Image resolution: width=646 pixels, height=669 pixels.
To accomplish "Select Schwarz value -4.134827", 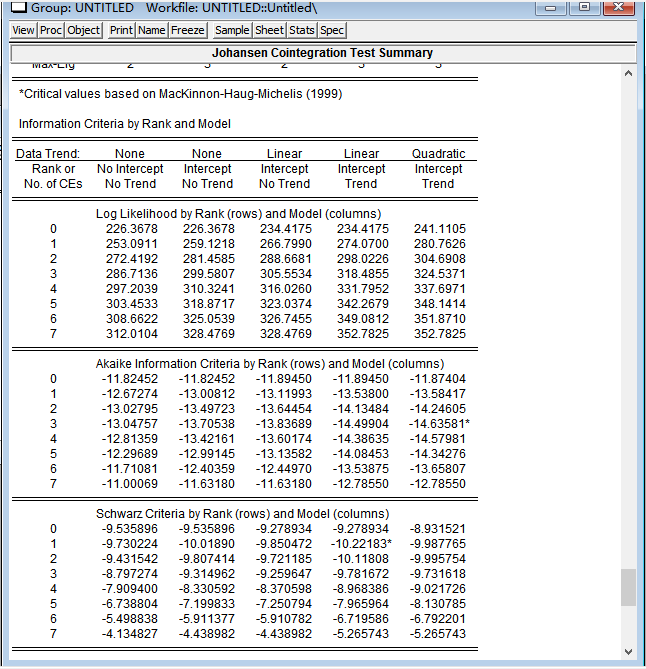I will coord(130,634).
